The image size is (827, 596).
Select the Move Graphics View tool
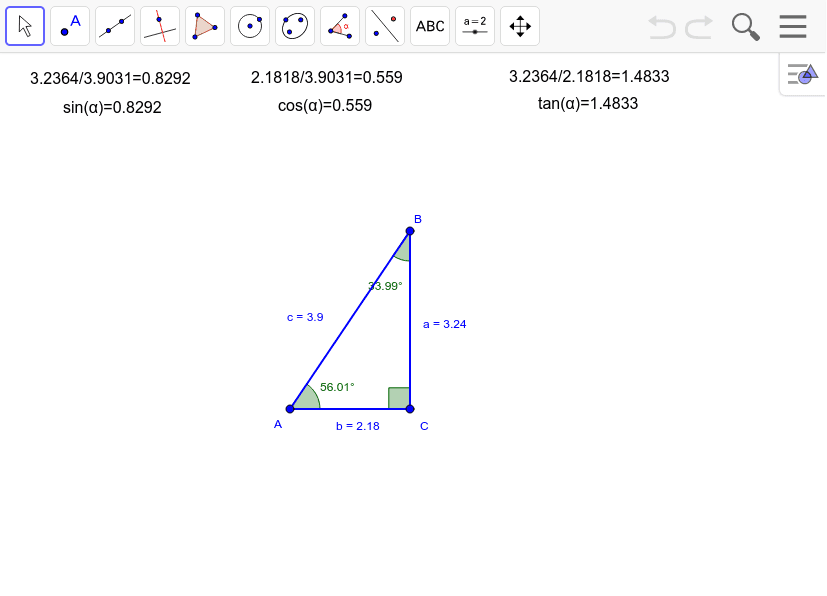519,26
